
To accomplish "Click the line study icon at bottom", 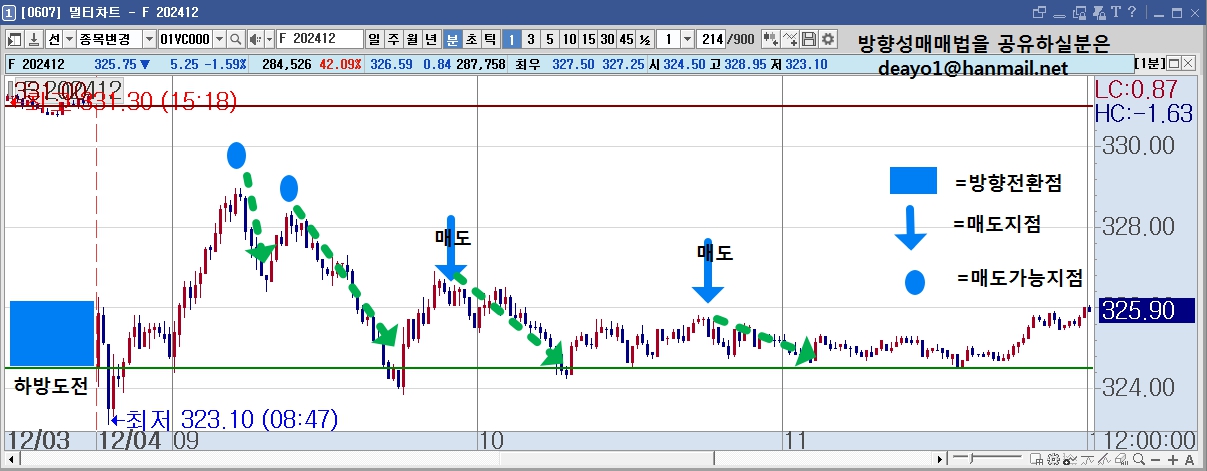I will click(x=1087, y=459).
